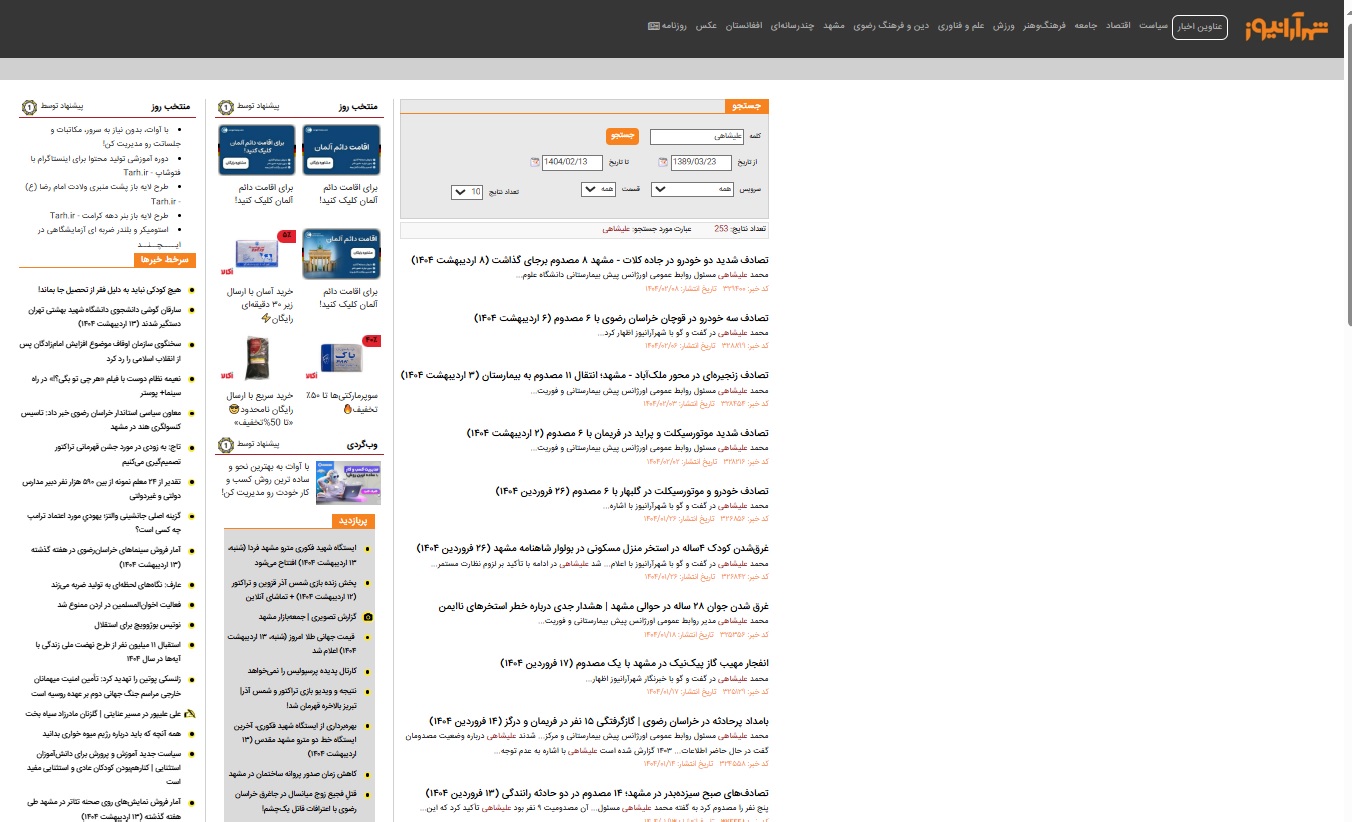Open result تصادف سه خودرو در قوچان
The image size is (1352, 822).
621,318
